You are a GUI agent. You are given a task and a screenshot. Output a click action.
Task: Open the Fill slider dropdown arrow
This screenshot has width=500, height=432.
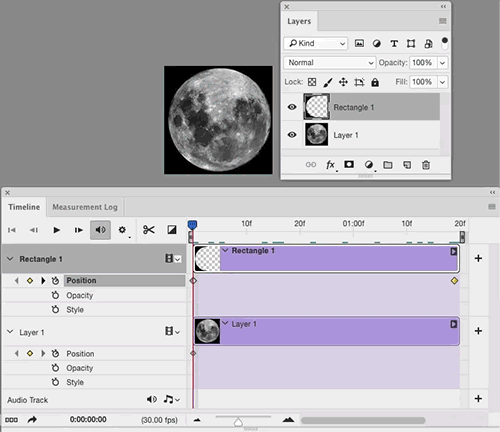pyautogui.click(x=442, y=82)
